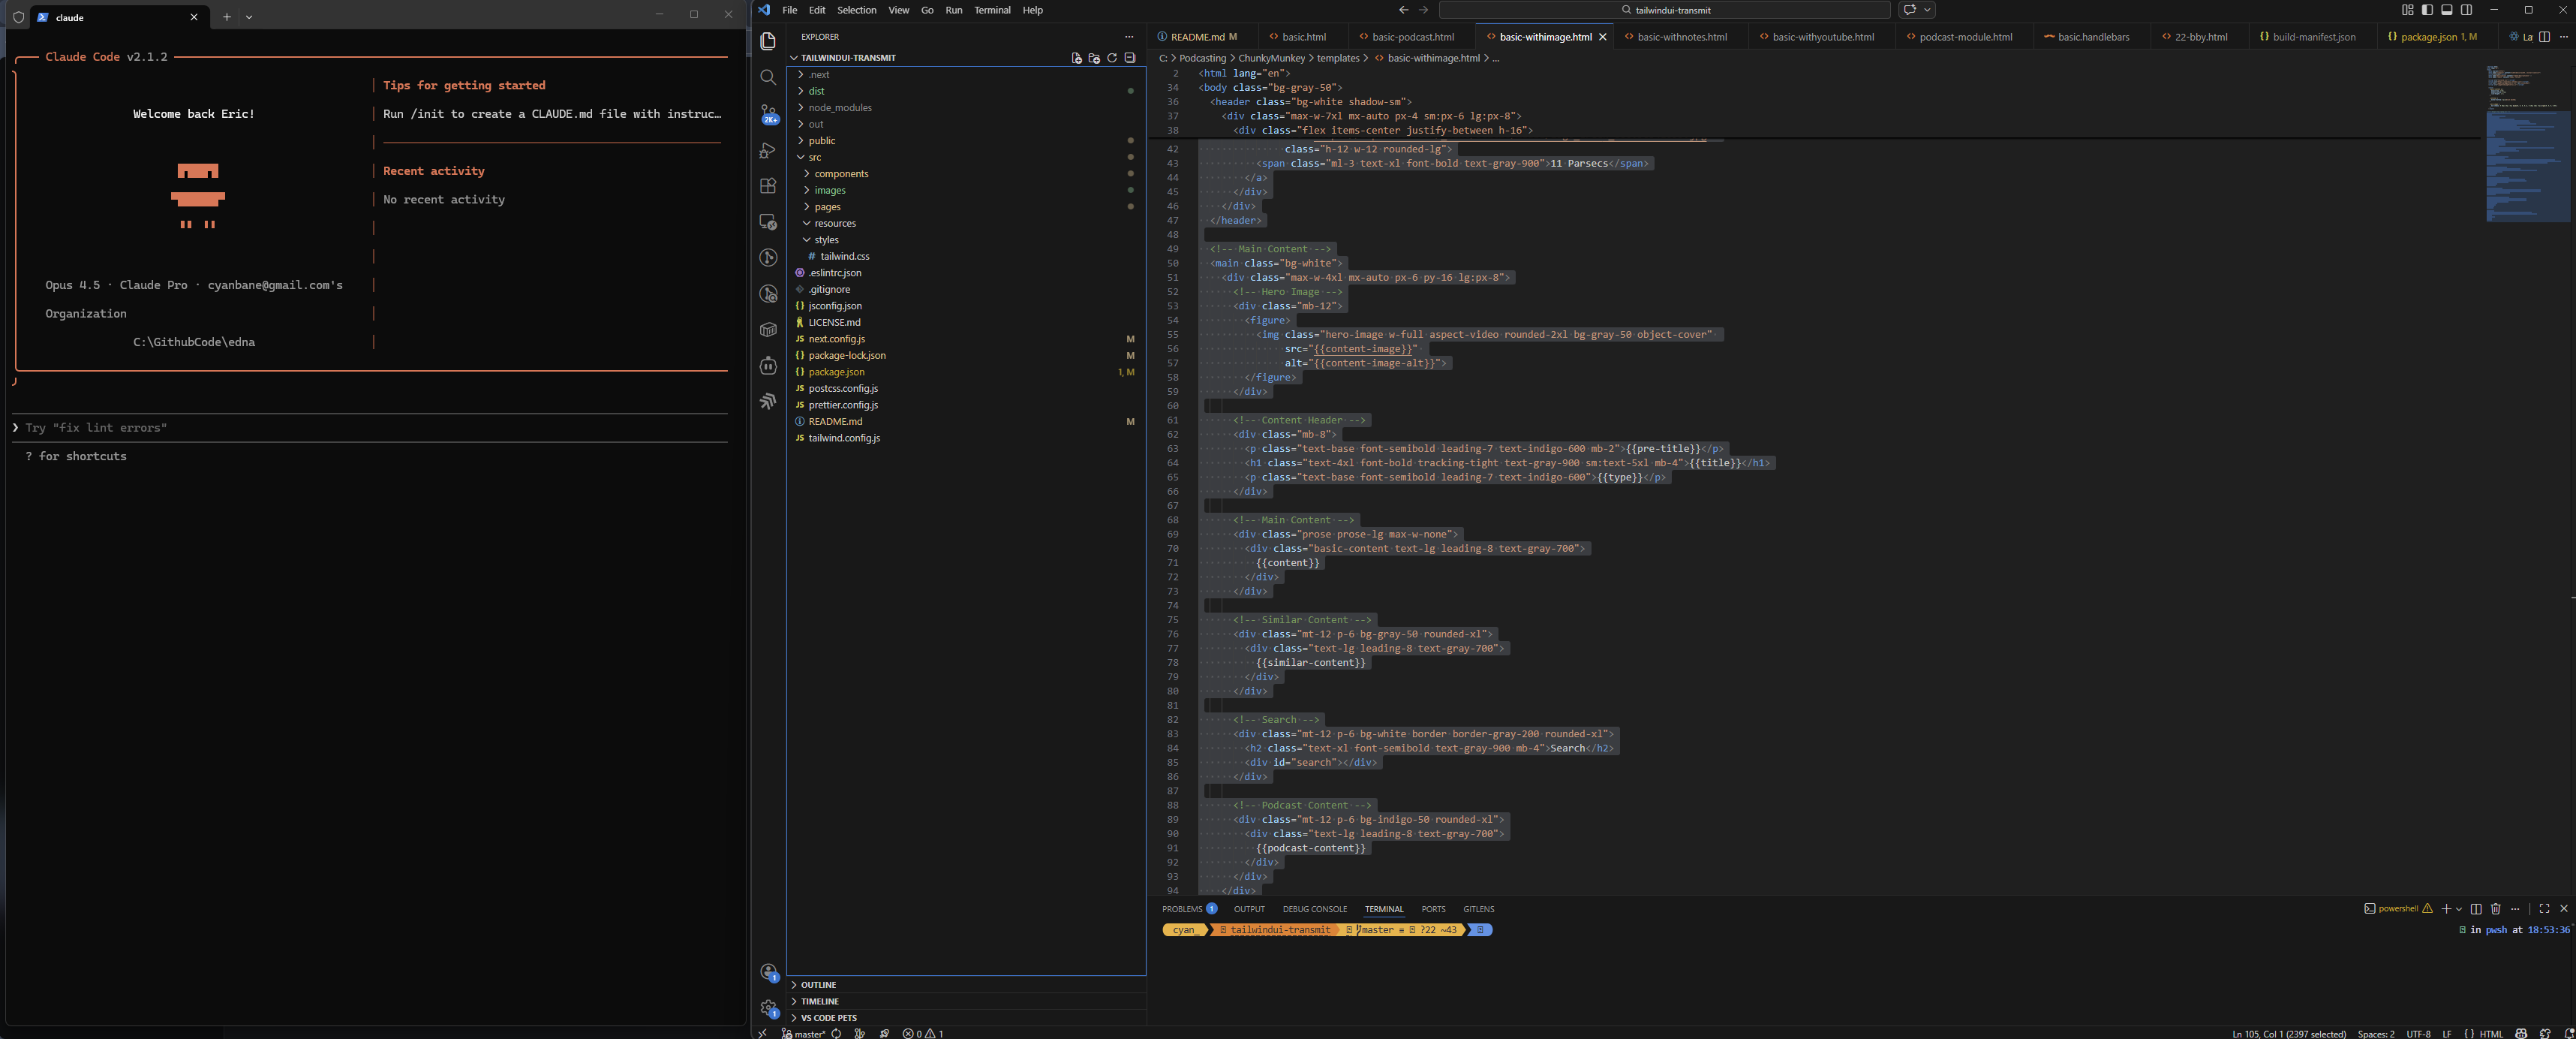Toggle secondary side bar visibility
This screenshot has height=1039, width=2576.
pyautogui.click(x=2466, y=10)
